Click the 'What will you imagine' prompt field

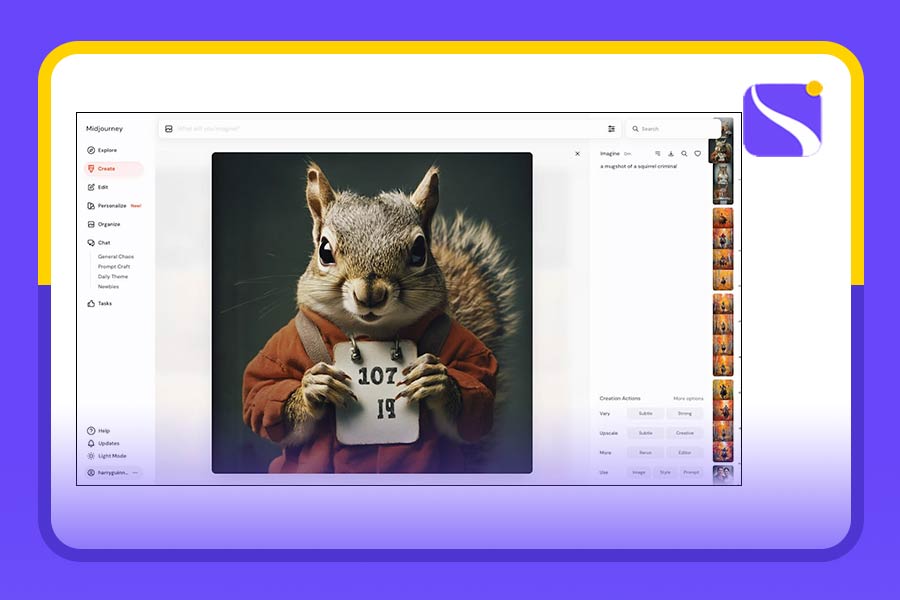tap(380, 129)
